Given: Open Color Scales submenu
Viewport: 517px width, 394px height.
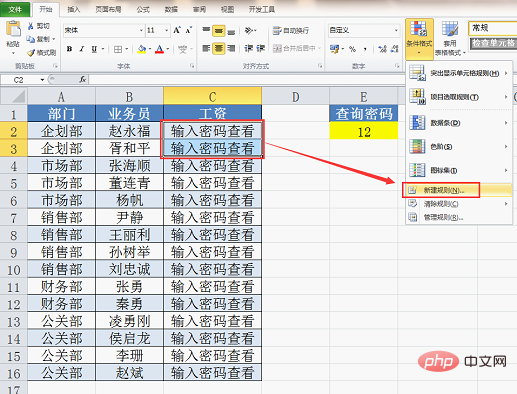Looking at the screenshot, I should [459, 147].
